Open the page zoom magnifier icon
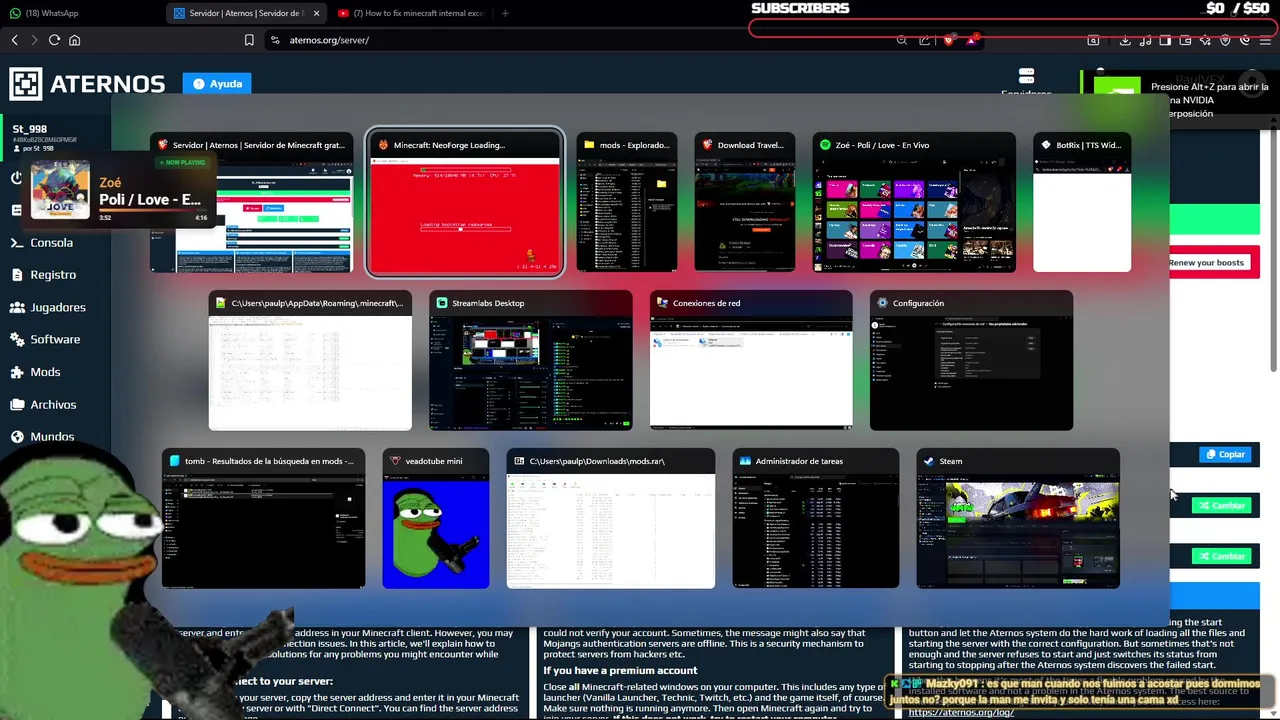Image resolution: width=1280 pixels, height=720 pixels. tap(902, 40)
